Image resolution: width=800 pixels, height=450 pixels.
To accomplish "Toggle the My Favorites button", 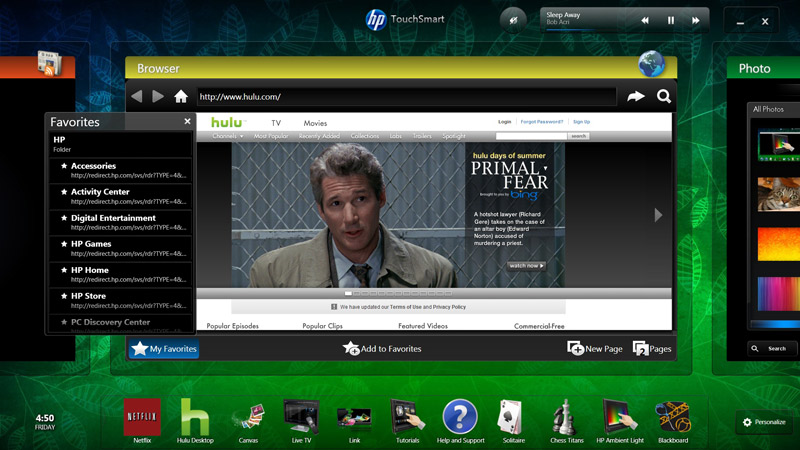I will point(164,348).
